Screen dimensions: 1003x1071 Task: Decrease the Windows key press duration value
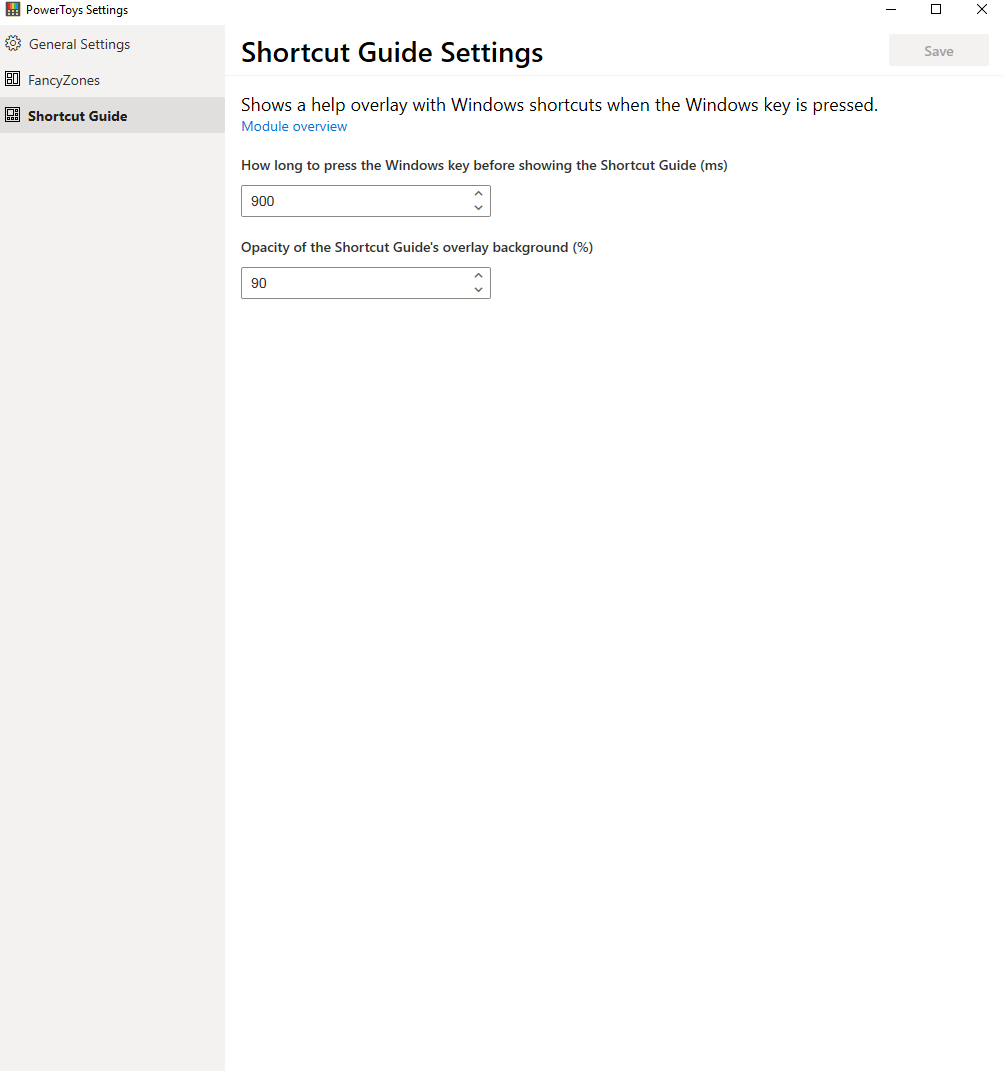(478, 208)
